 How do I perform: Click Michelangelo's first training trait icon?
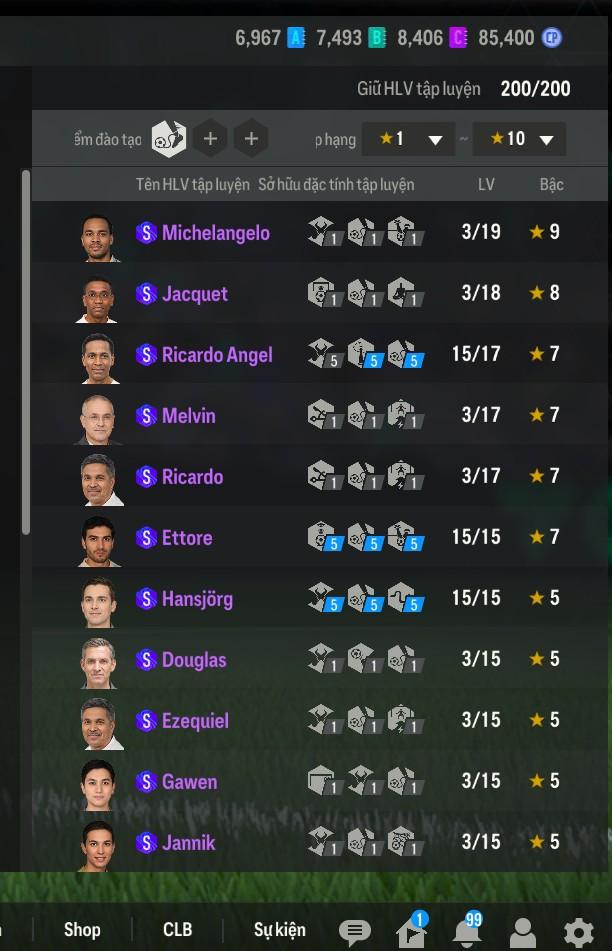pos(324,231)
